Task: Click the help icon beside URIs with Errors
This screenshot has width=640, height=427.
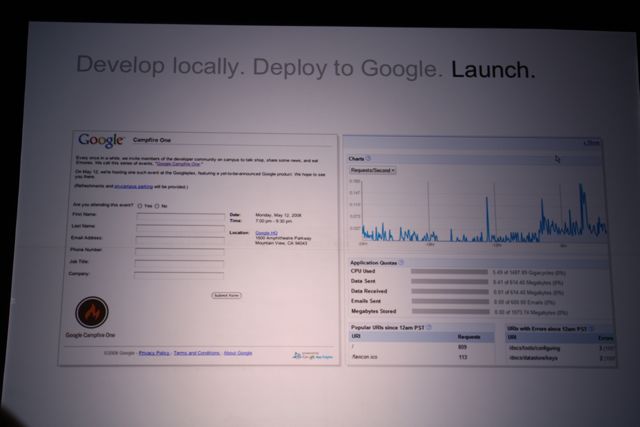Action: 591,329
